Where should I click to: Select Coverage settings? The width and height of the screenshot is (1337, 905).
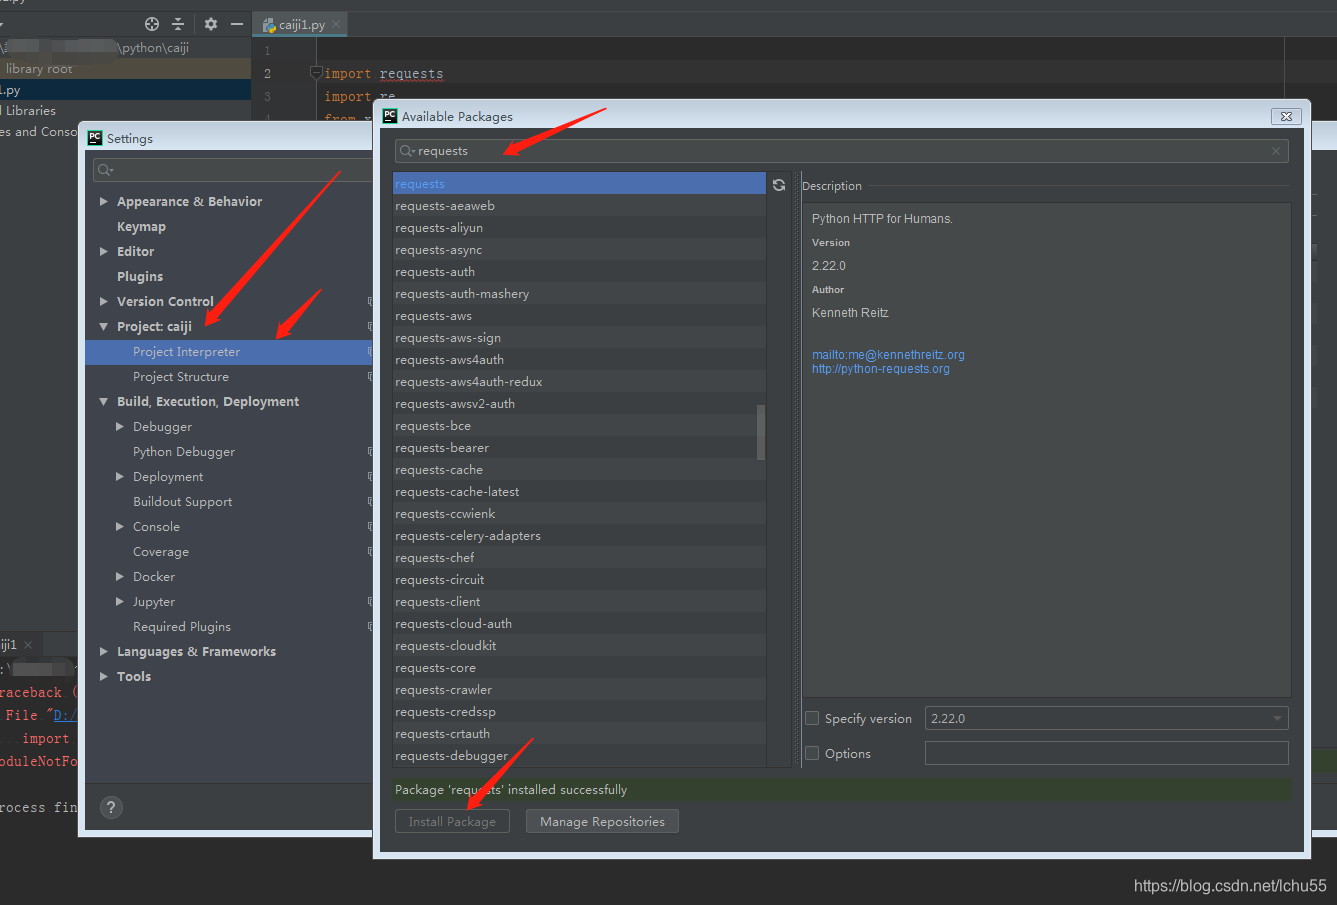point(161,552)
